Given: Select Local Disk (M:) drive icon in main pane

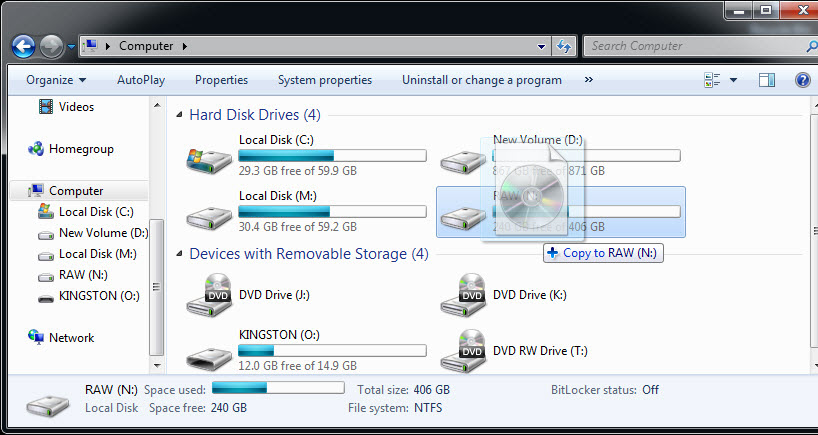Looking at the screenshot, I should point(209,218).
